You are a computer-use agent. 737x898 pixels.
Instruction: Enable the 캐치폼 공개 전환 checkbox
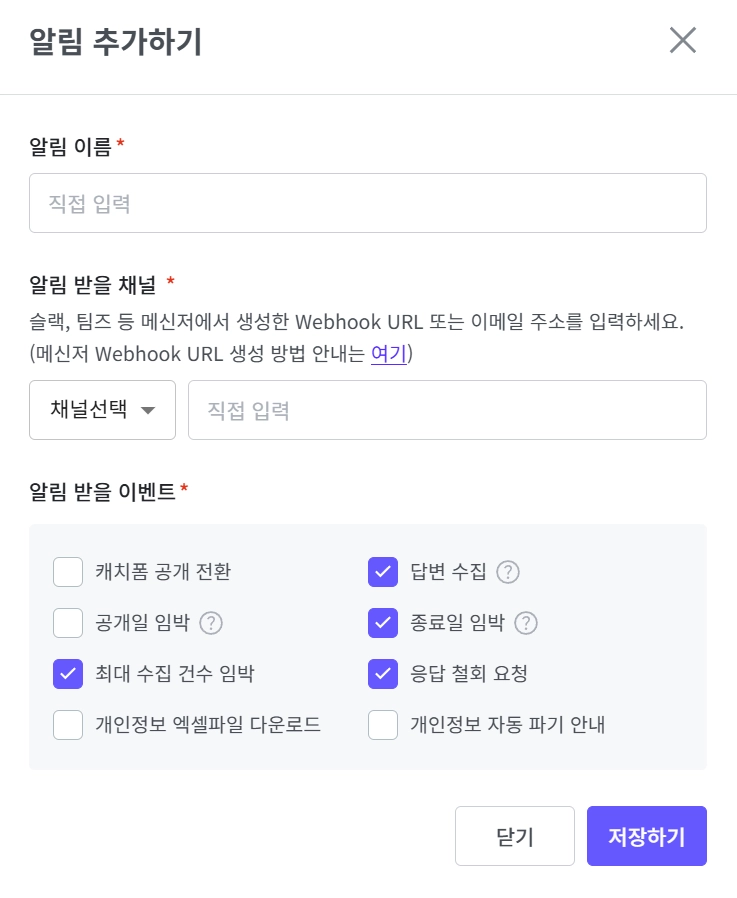point(68,572)
